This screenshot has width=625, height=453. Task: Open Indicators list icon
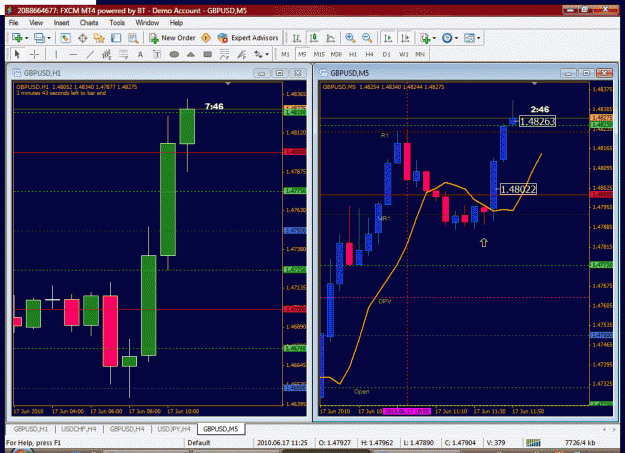[x=425, y=38]
